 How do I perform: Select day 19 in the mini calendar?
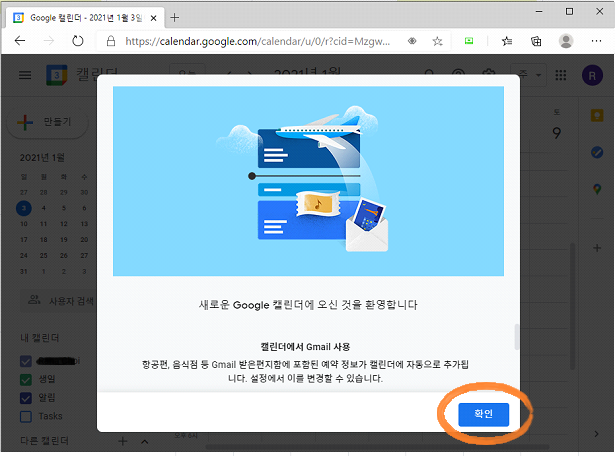coord(64,240)
